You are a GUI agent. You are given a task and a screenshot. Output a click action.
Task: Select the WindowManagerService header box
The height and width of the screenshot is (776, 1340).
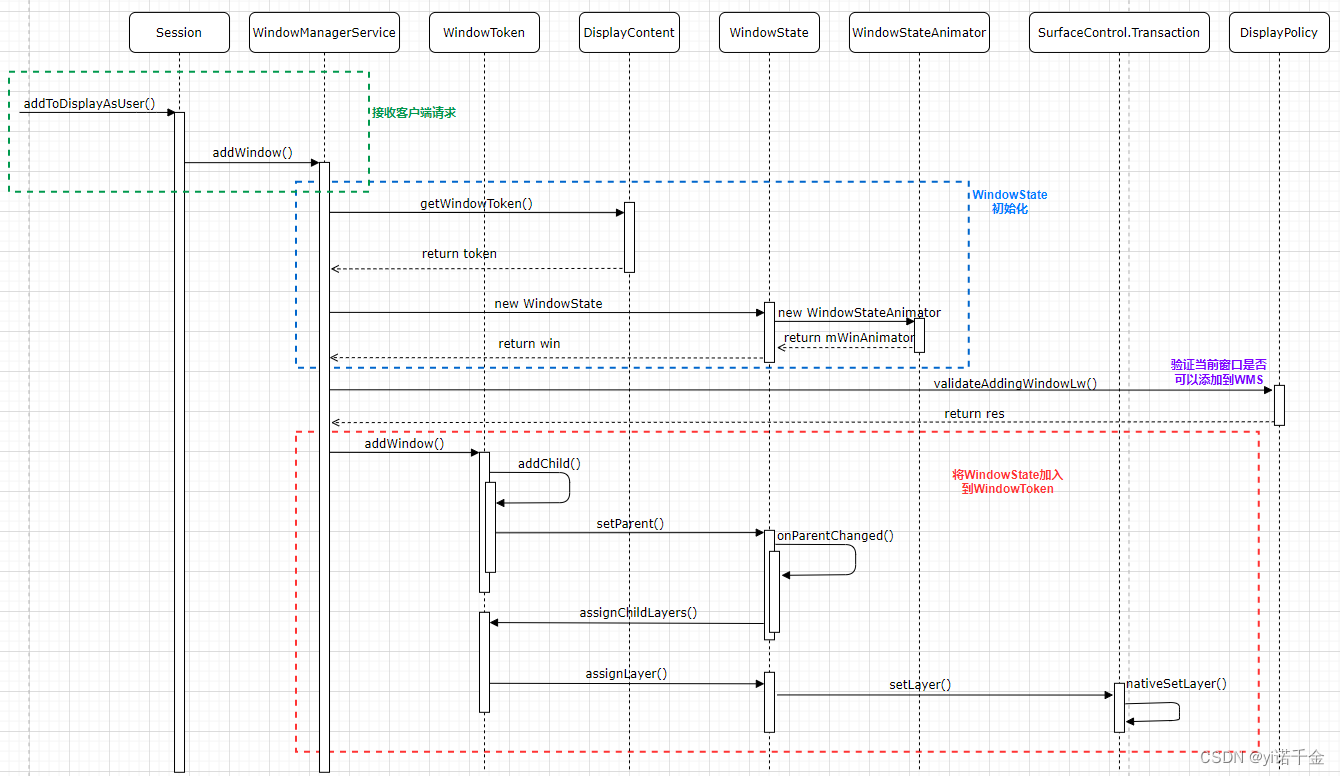pyautogui.click(x=324, y=32)
